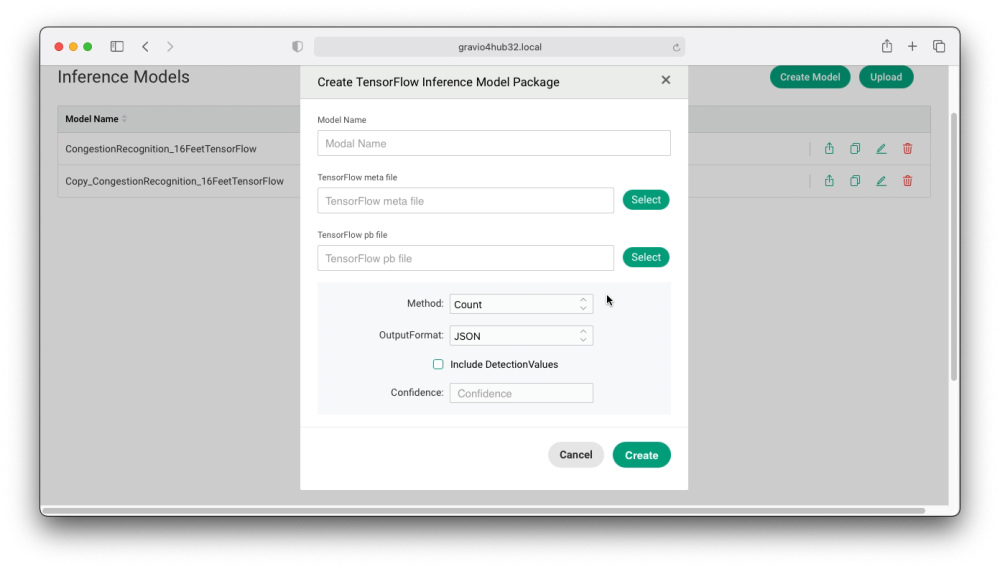The image size is (1000, 569).
Task: Delete the Copy_CongestionRecognition_16FeetTensorFlow model
Action: coord(907,181)
